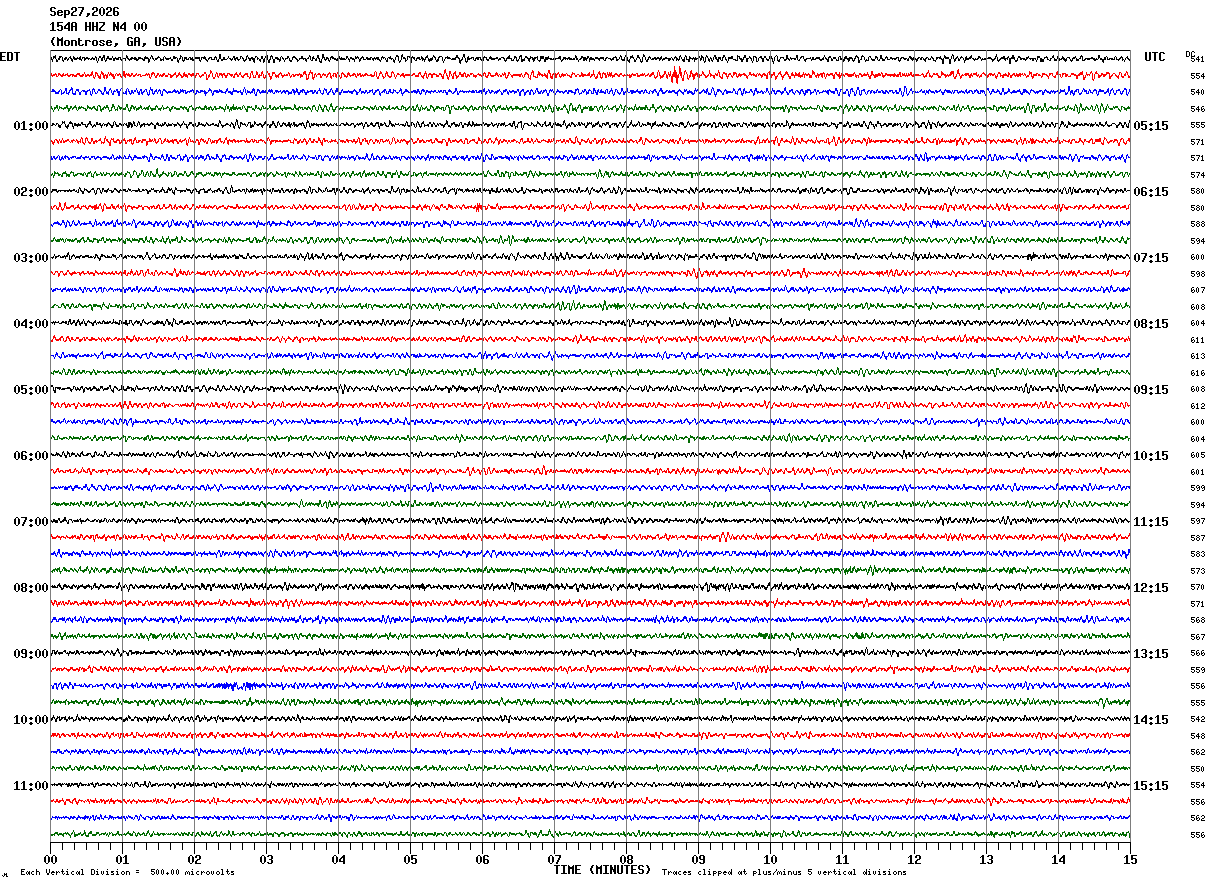Viewport: 1210px width, 886px height.
Task: Click the 01:00 EDT time label
Action: 30,126
